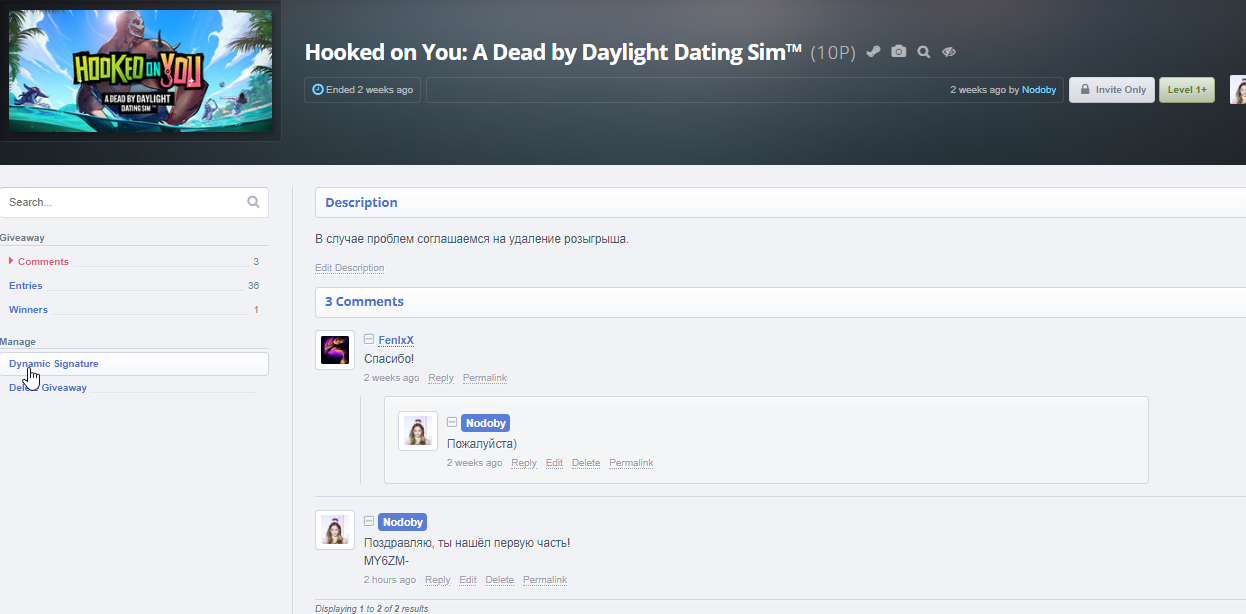
Task: Click the Invite Only button
Action: tap(1112, 90)
